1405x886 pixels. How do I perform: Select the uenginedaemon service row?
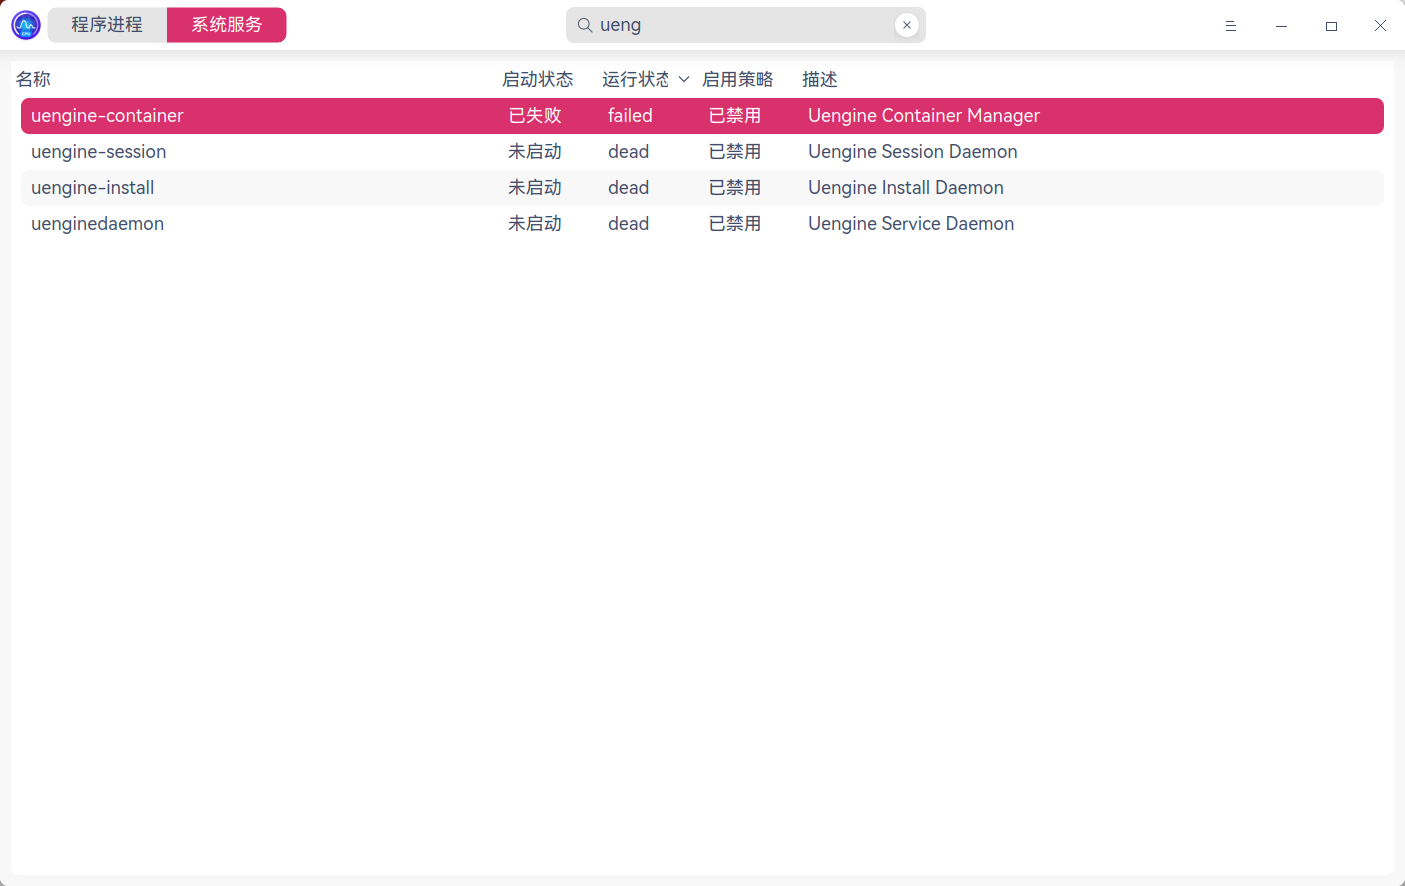click(400, 223)
